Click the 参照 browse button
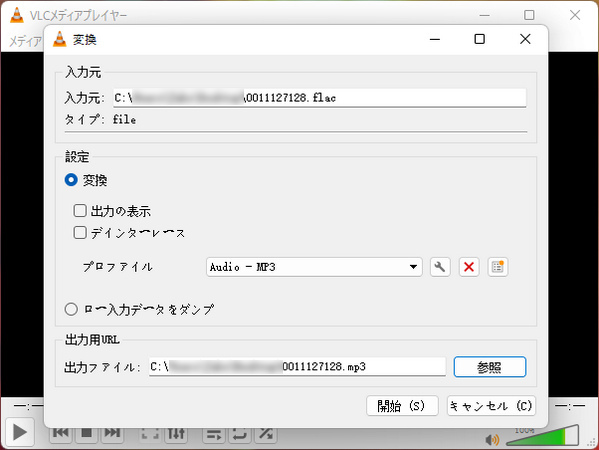The width and height of the screenshot is (599, 450). (490, 367)
